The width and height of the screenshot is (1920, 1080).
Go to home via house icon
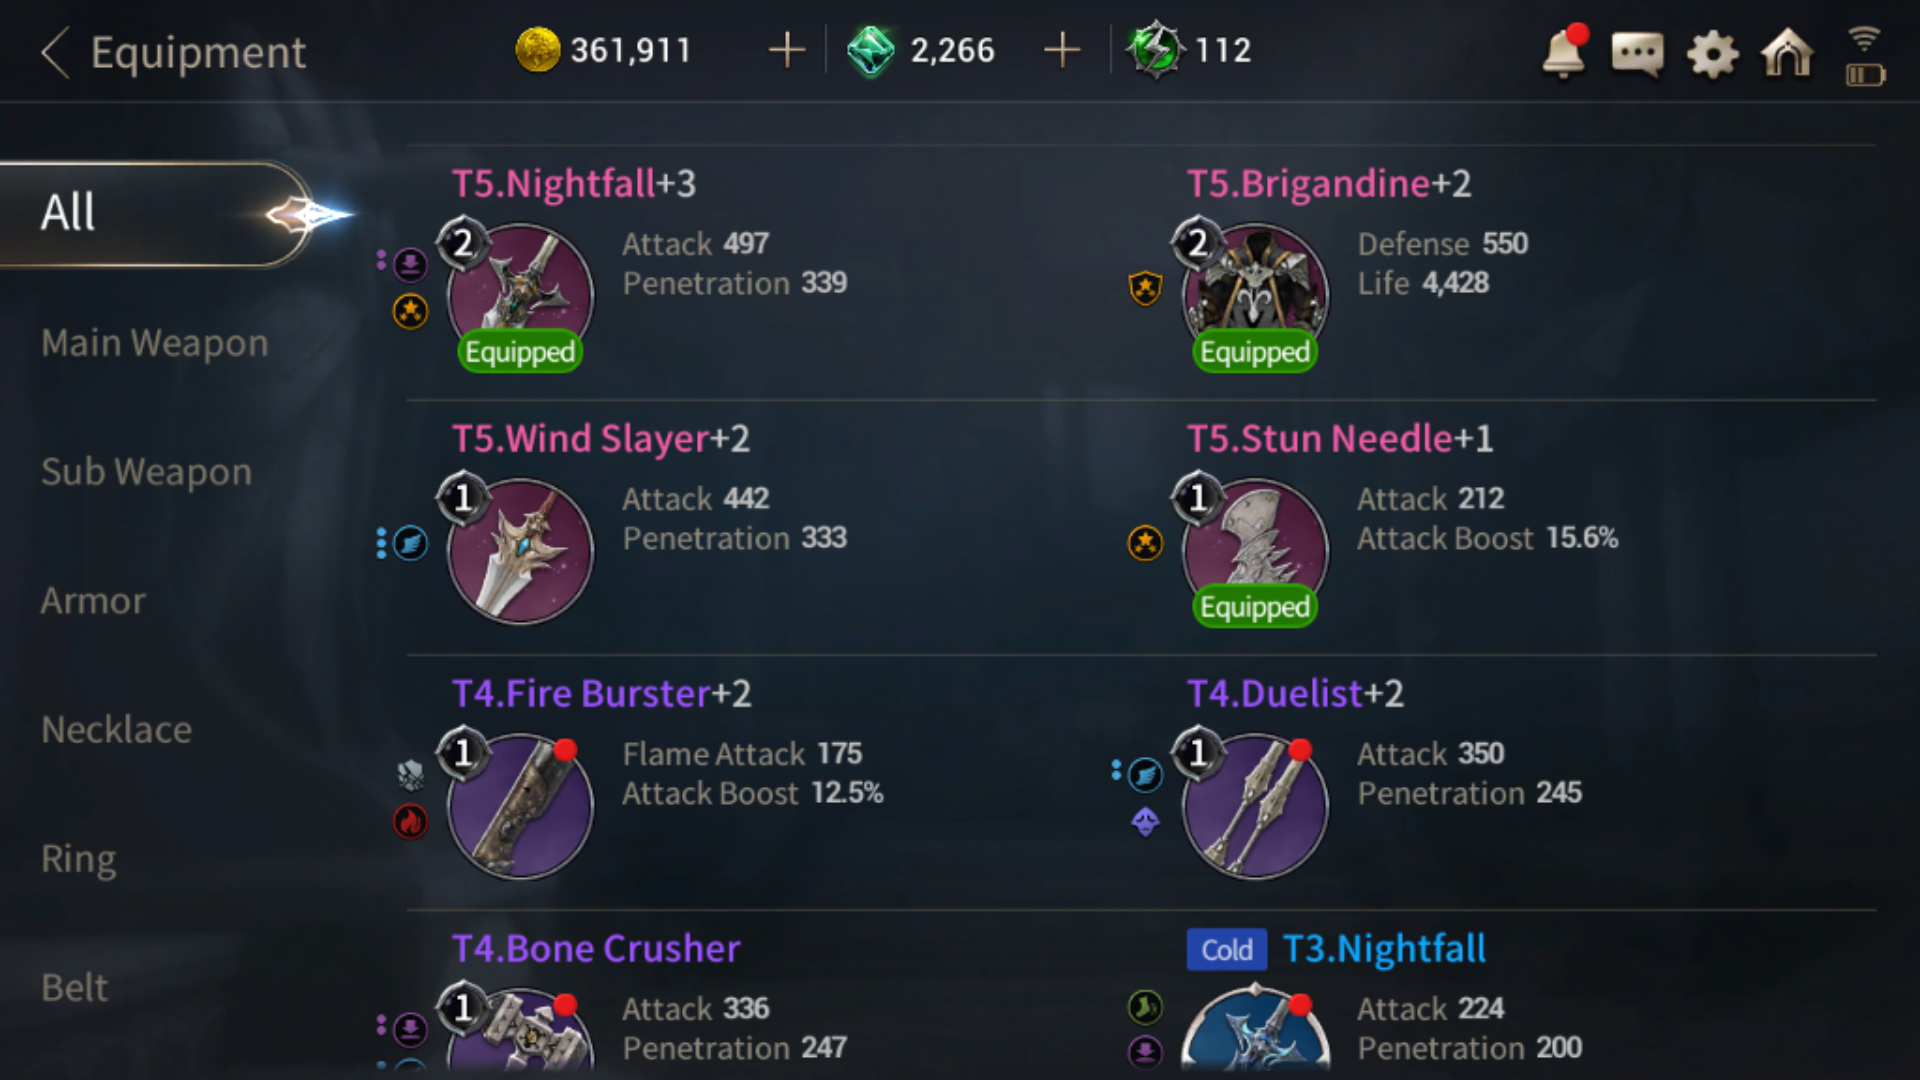(1787, 52)
